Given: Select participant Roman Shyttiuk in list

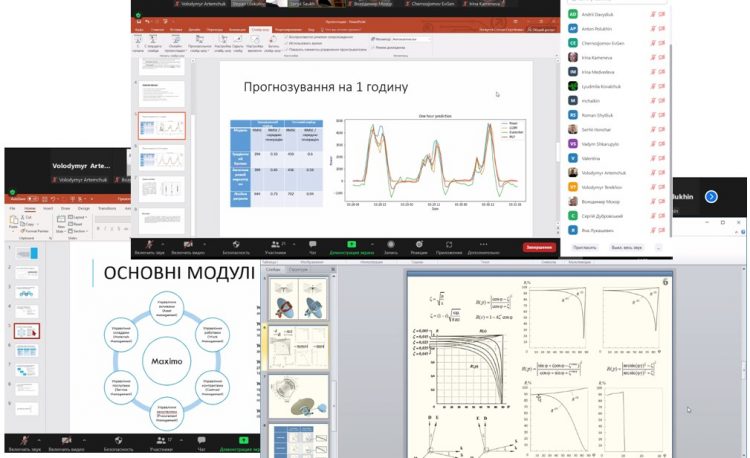Looking at the screenshot, I should pos(617,115).
